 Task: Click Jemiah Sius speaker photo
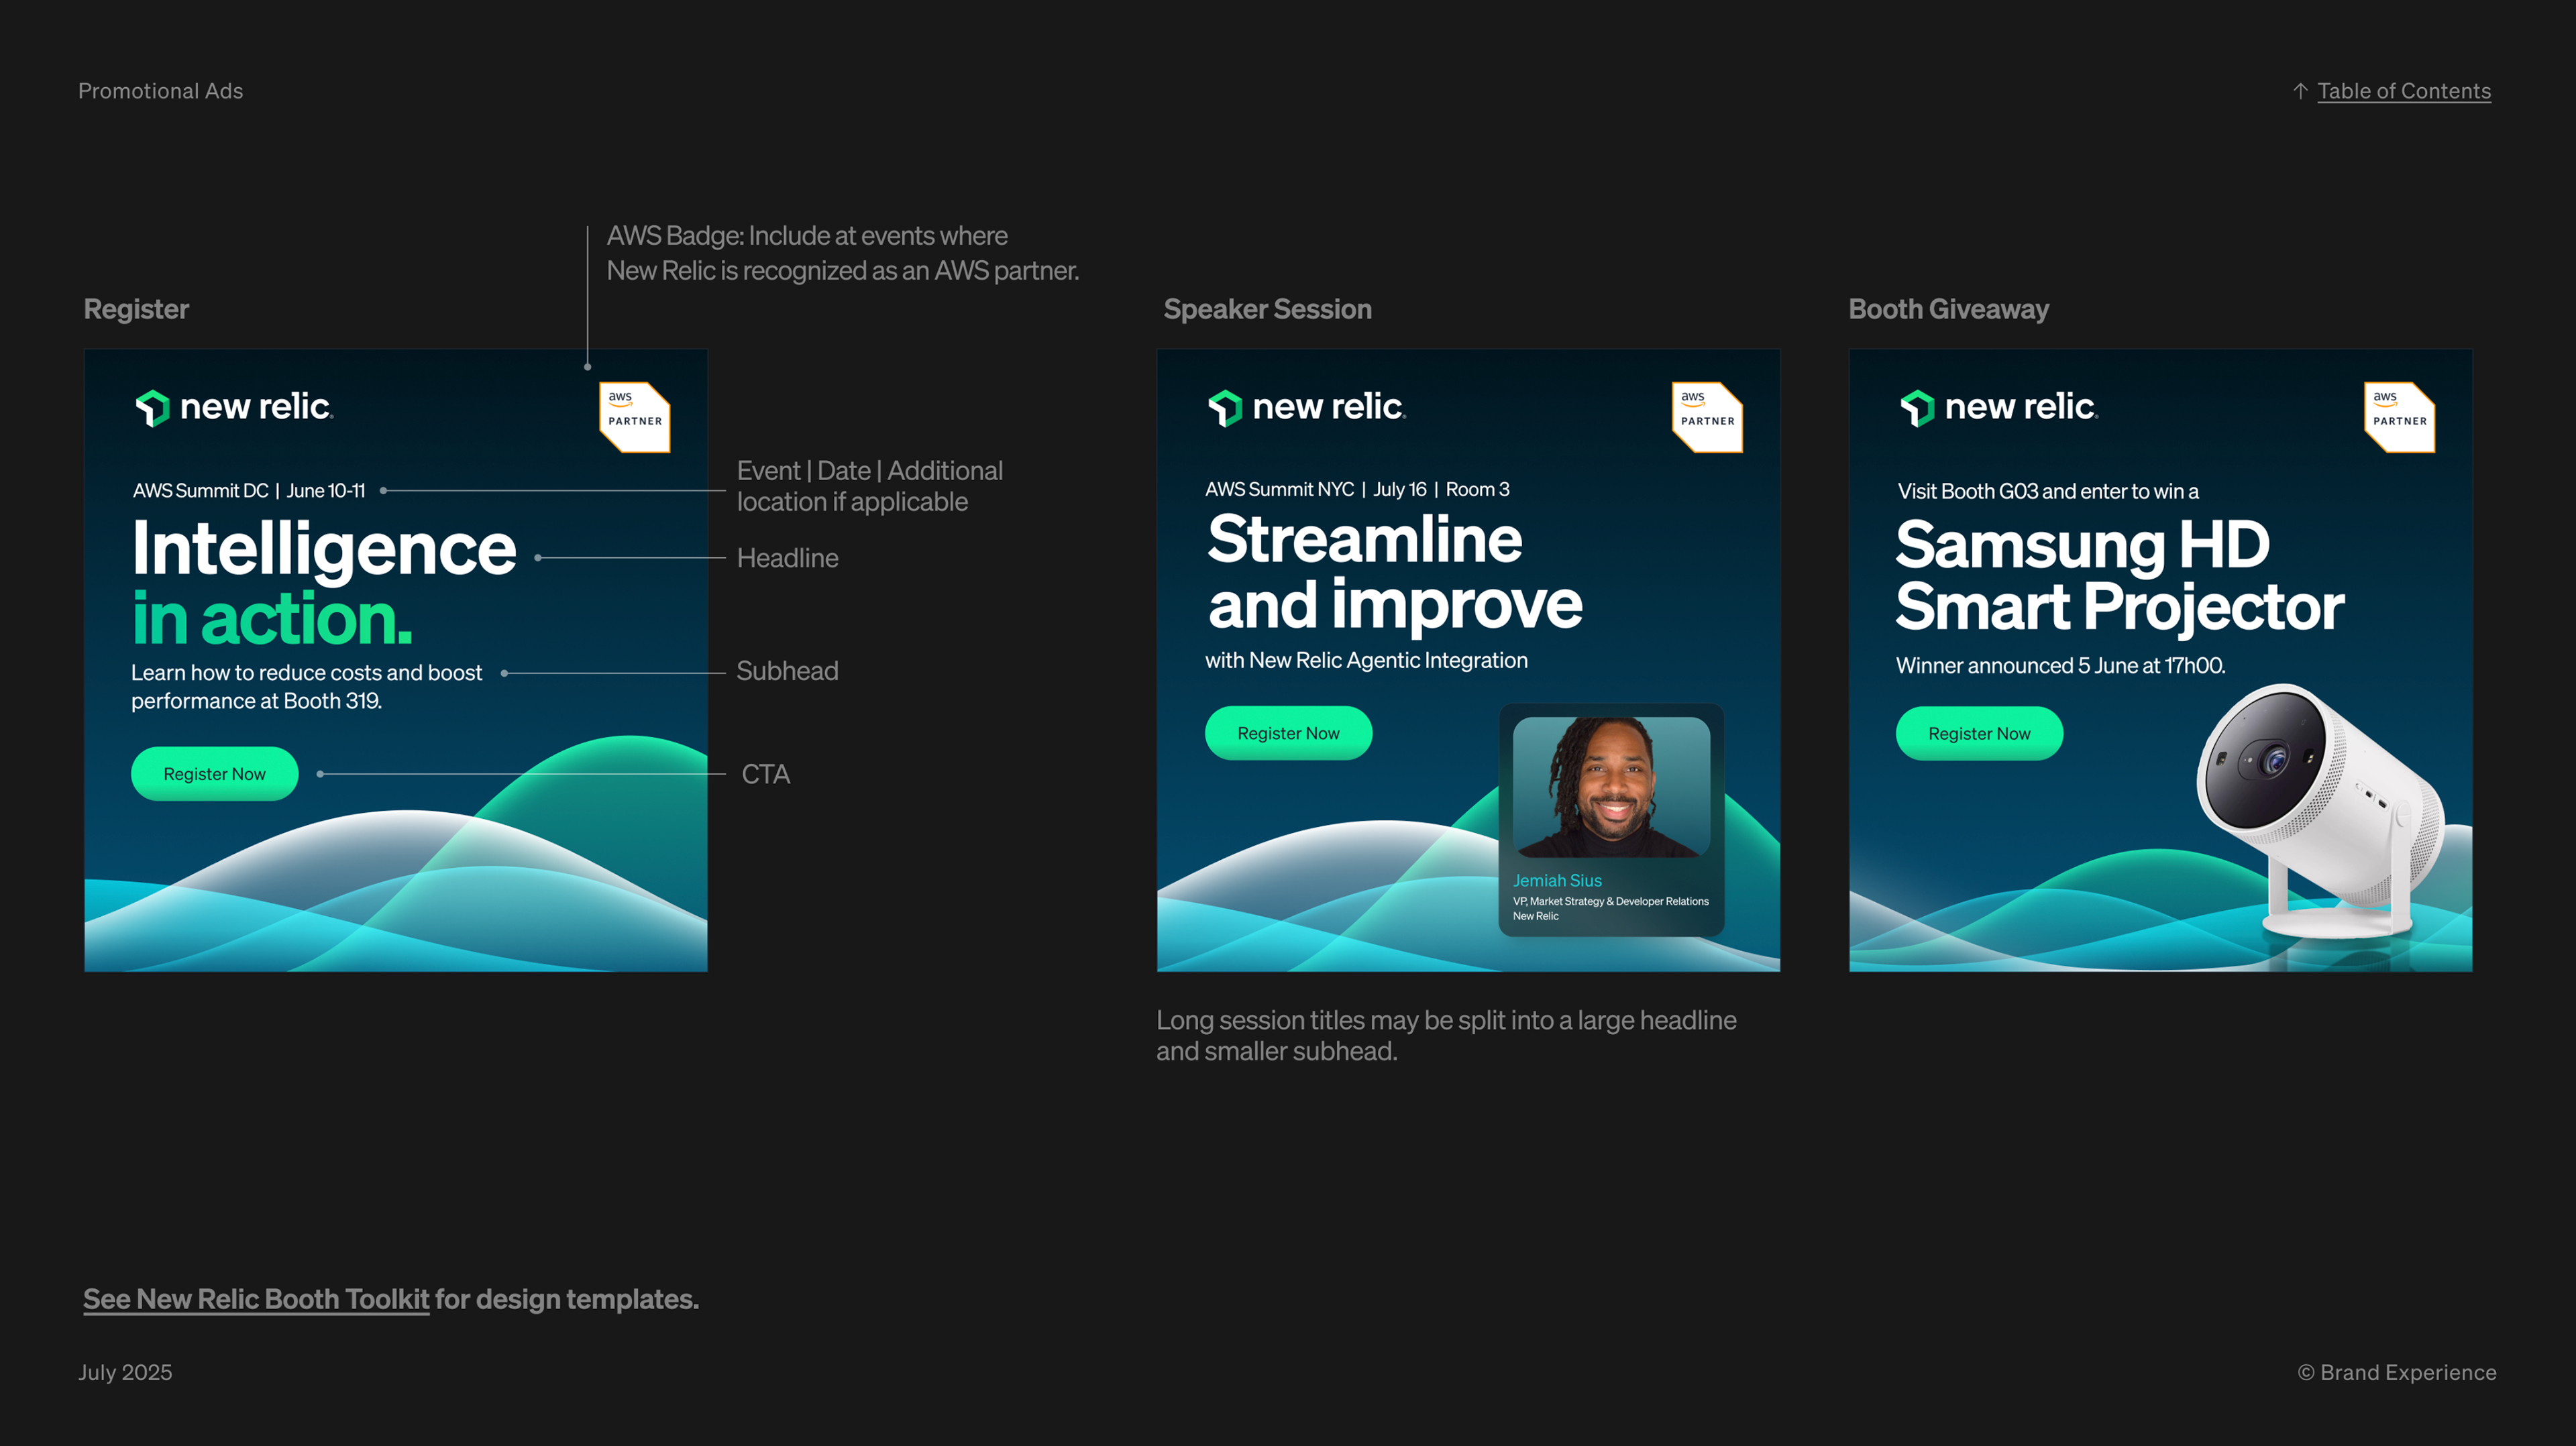tap(1611, 787)
